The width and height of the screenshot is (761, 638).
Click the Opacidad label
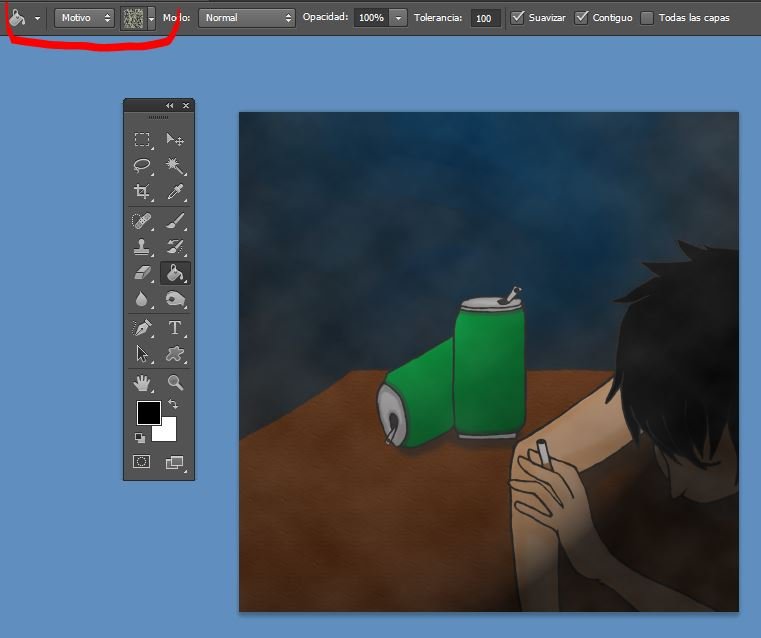click(325, 17)
